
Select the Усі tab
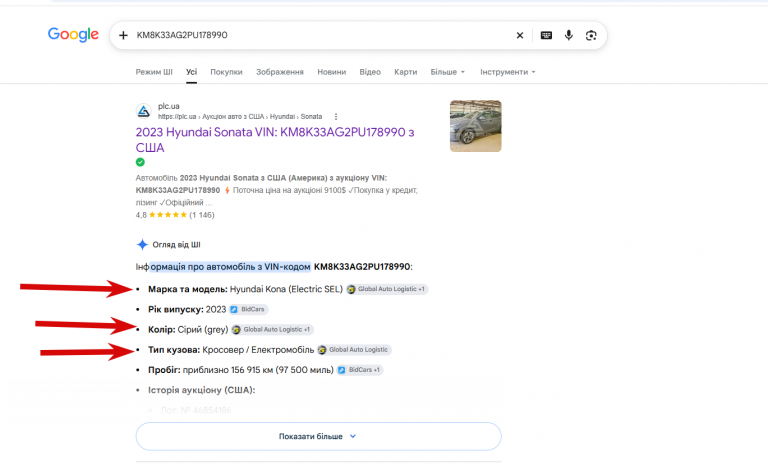point(192,72)
